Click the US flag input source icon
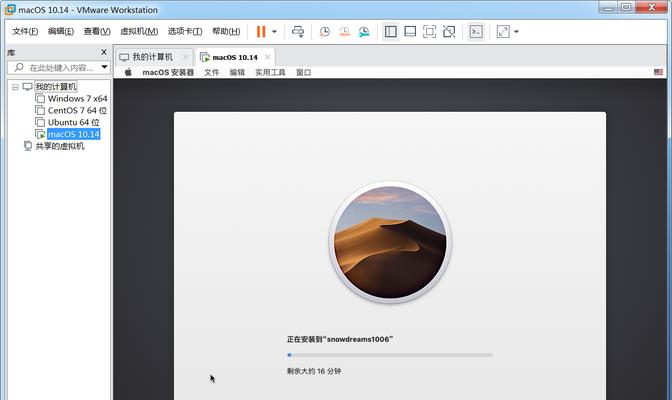 click(x=658, y=72)
